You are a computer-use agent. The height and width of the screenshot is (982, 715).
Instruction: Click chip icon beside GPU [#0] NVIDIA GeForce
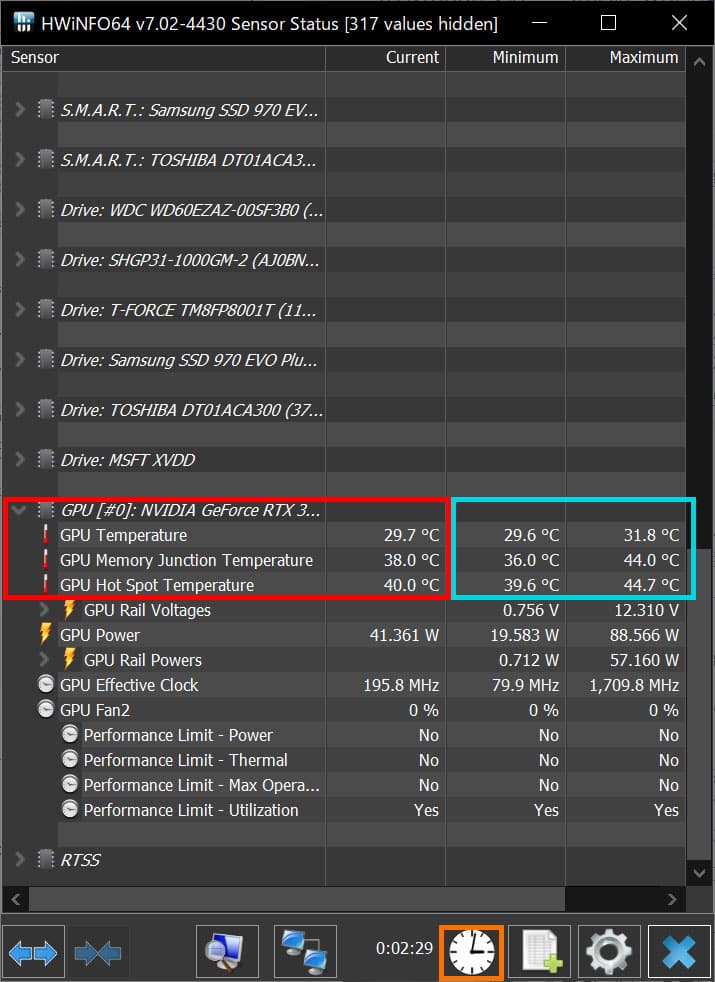point(46,510)
